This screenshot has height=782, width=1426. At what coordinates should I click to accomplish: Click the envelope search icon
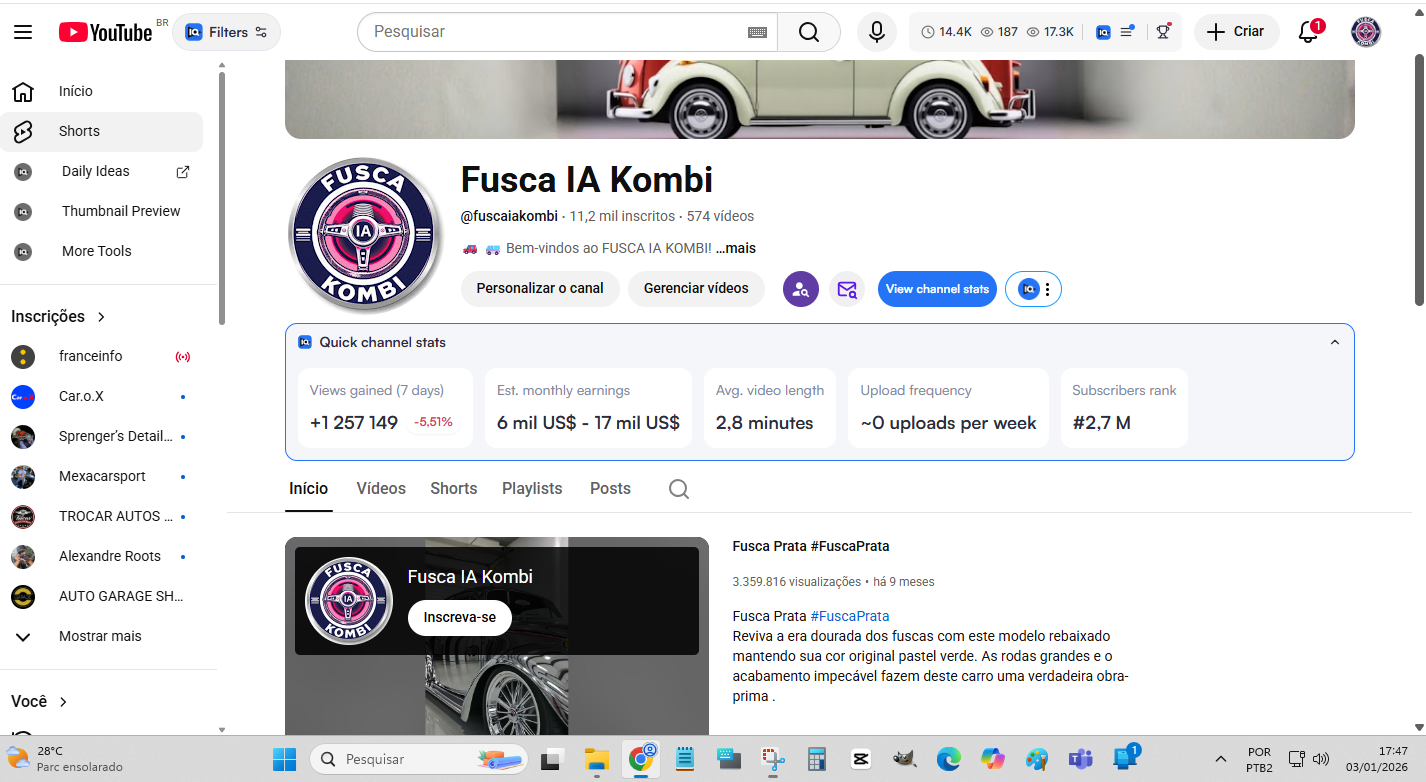[x=847, y=289]
